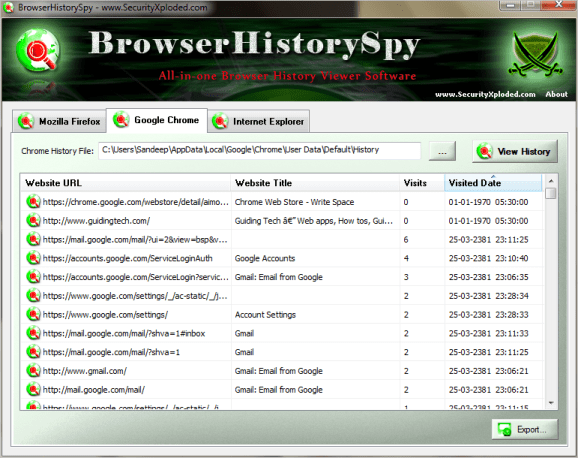The image size is (578, 458).
Task: Click the View History button
Action: click(x=515, y=151)
